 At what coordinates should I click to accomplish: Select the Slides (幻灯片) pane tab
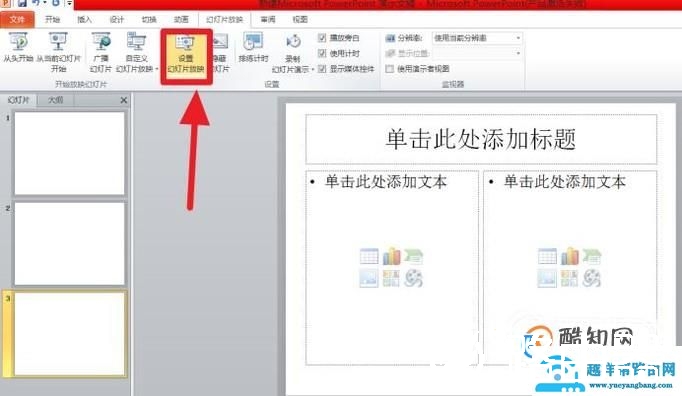[x=18, y=100]
